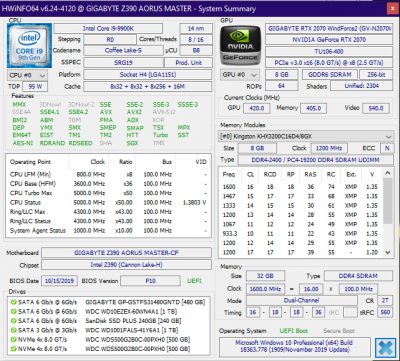Click the GPU memory clock 405.0 value

313,108
